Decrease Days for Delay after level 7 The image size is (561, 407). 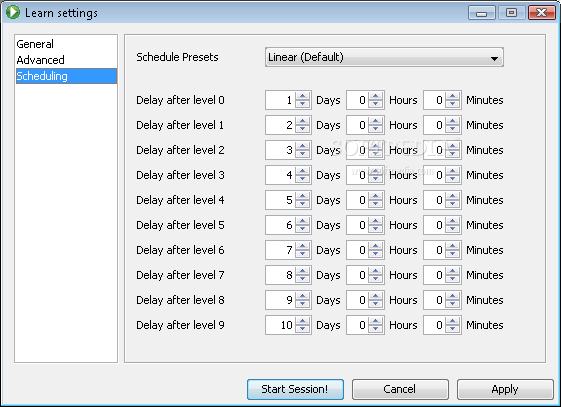[x=303, y=279]
